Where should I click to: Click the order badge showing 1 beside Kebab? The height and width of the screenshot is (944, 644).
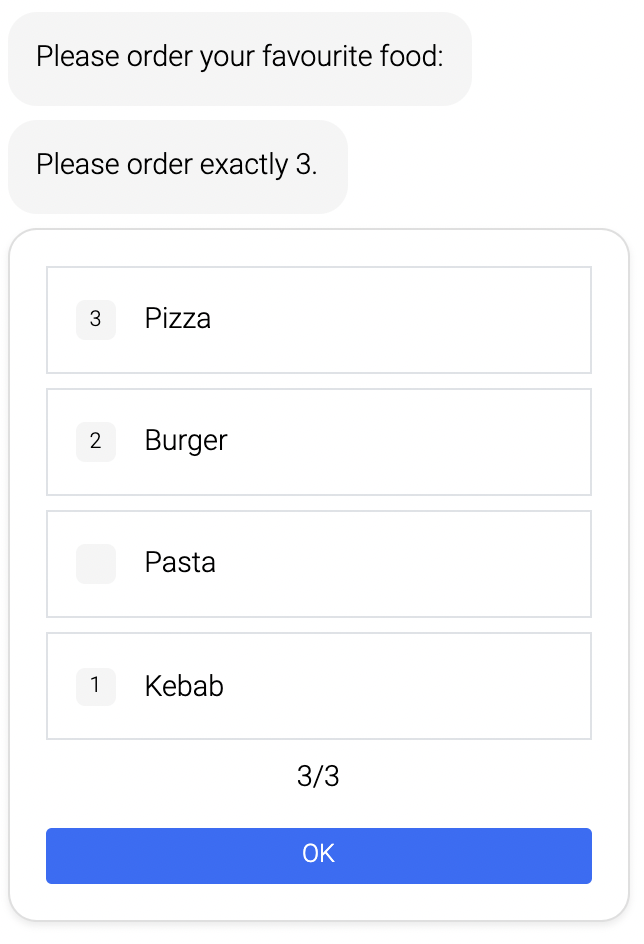click(95, 686)
